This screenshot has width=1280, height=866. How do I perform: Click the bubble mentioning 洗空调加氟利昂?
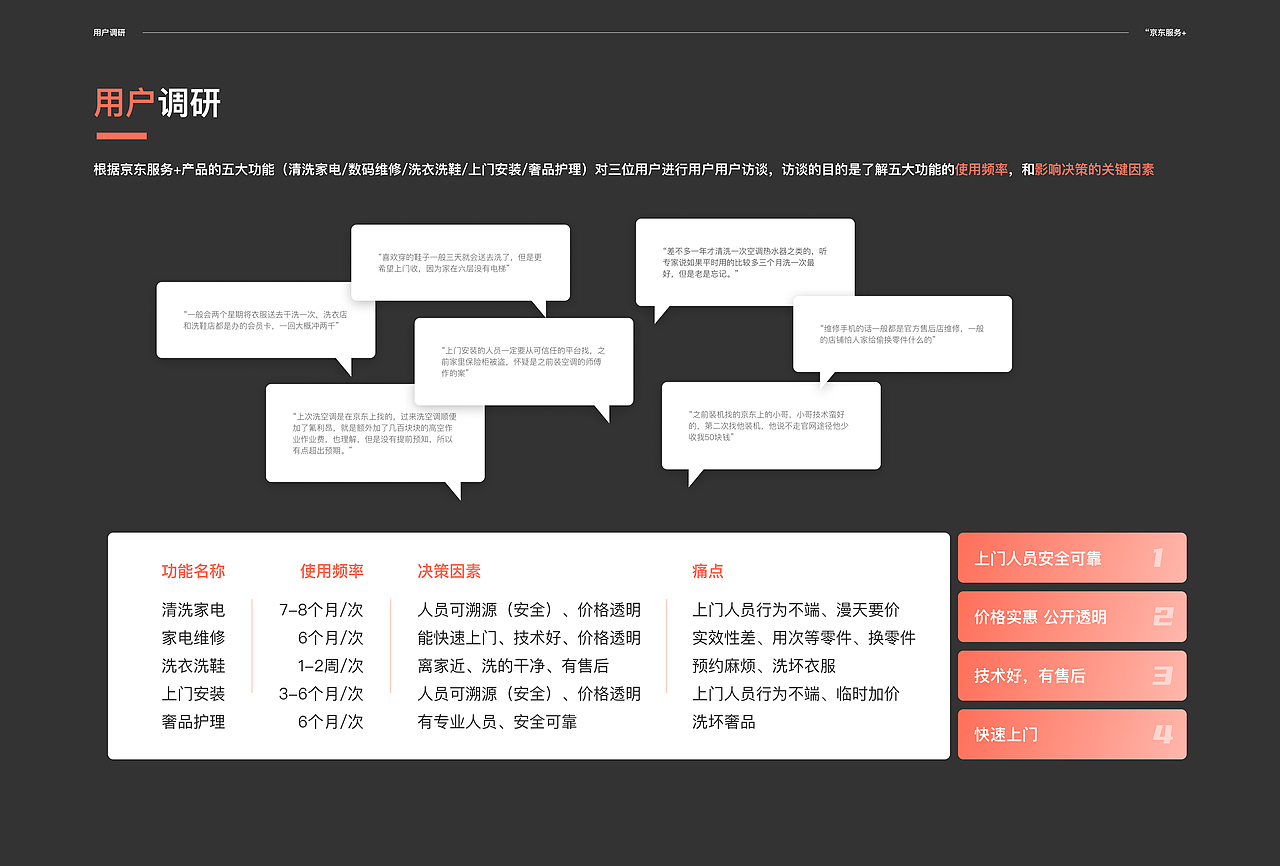(375, 432)
